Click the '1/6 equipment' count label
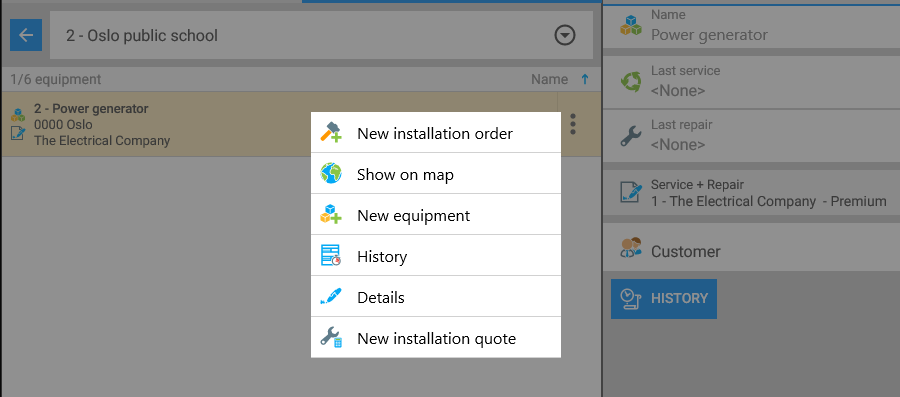The height and width of the screenshot is (397, 900). click(56, 80)
